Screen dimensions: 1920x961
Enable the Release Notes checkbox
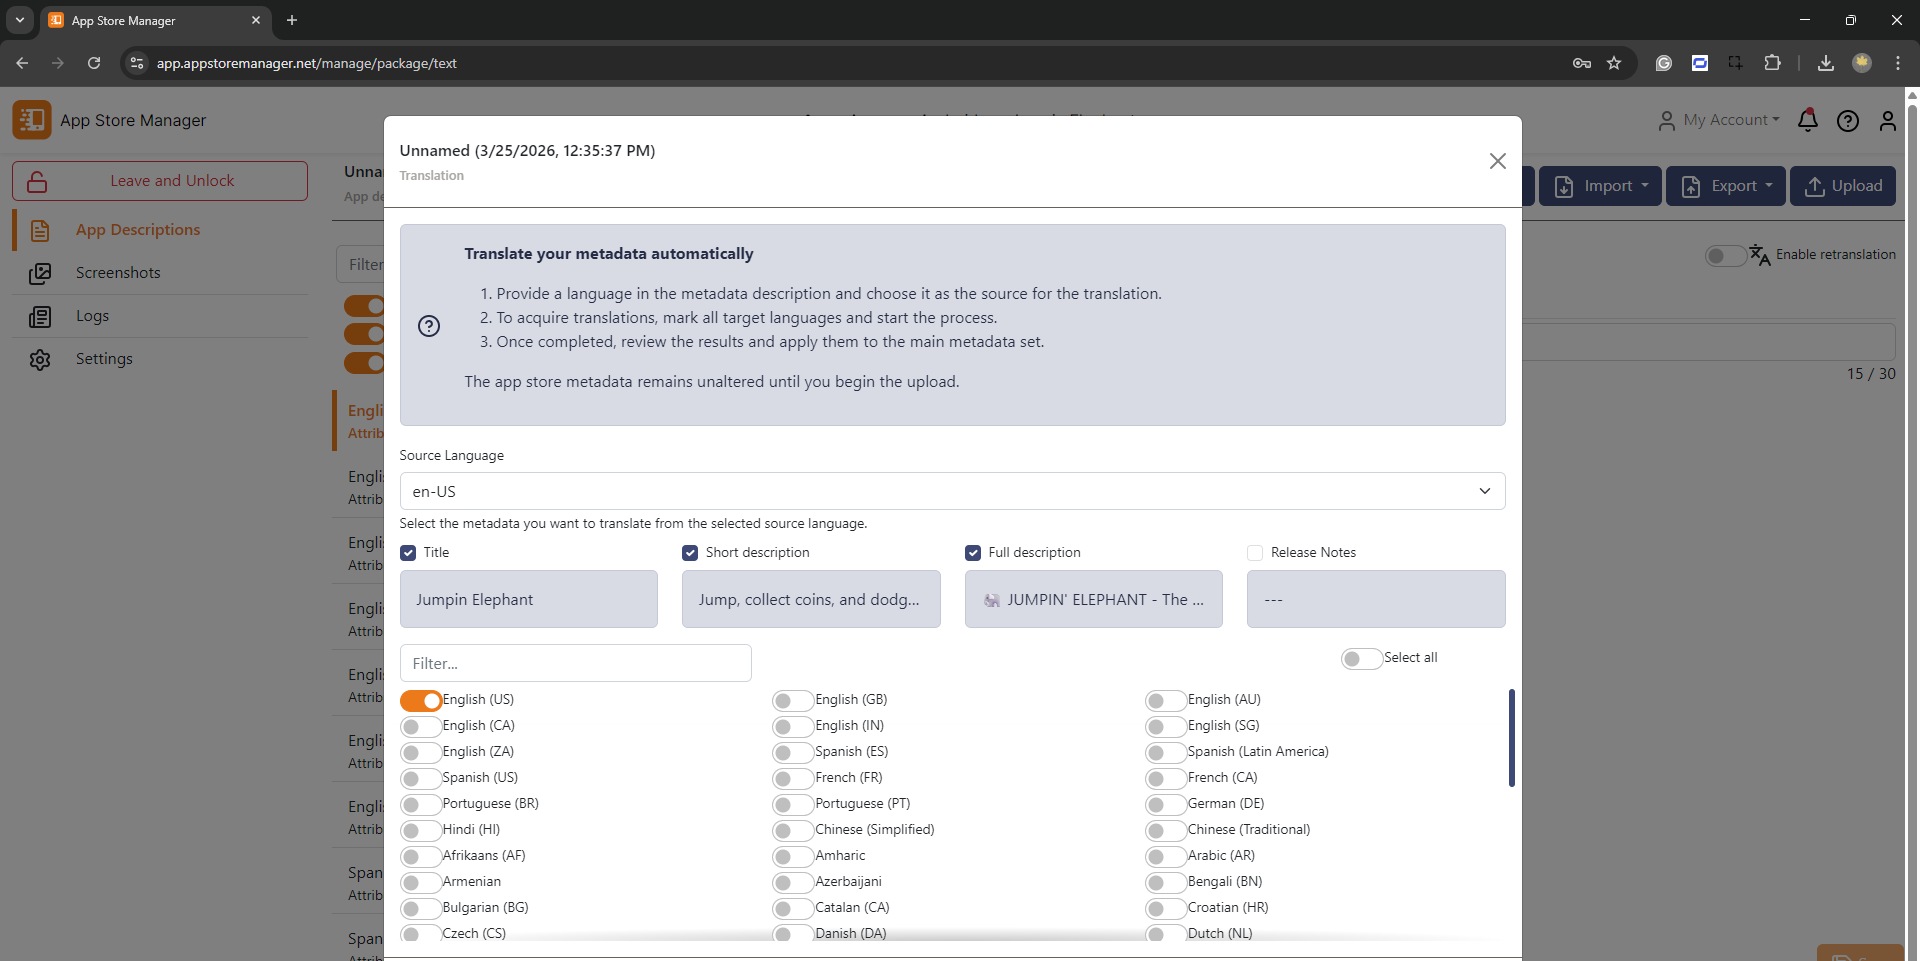1255,553
